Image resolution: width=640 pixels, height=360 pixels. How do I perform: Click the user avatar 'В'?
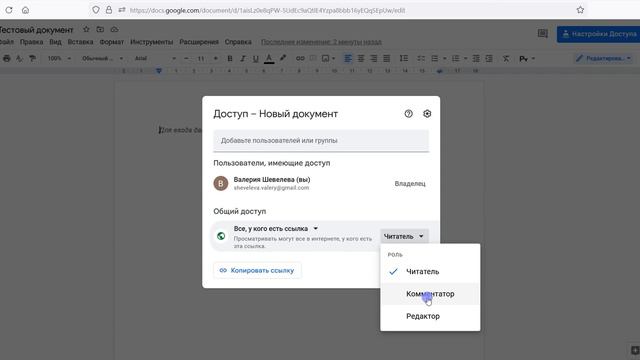click(221, 183)
